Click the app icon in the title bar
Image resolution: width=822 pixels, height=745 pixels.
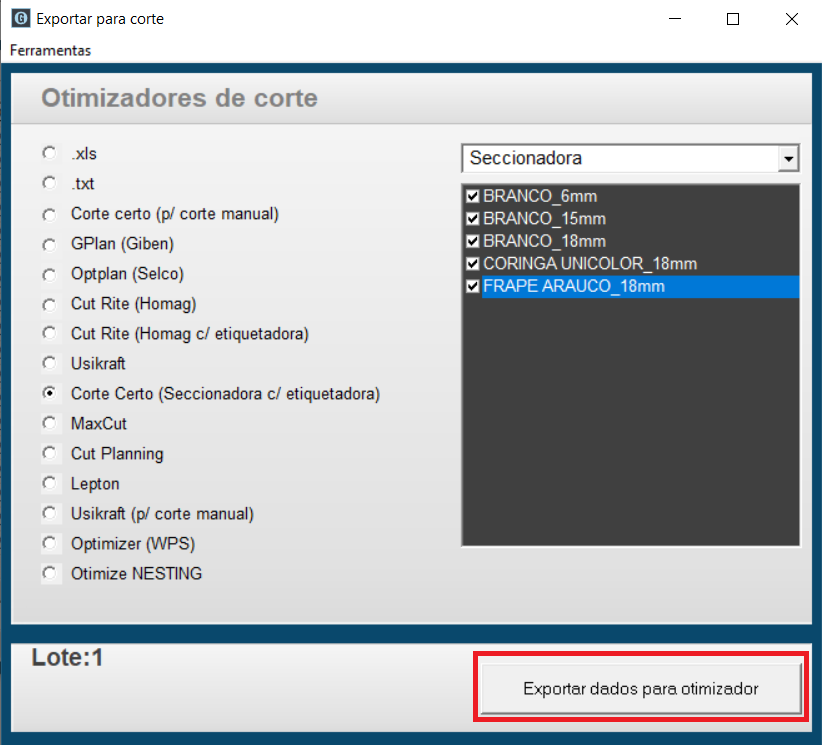(x=20, y=18)
